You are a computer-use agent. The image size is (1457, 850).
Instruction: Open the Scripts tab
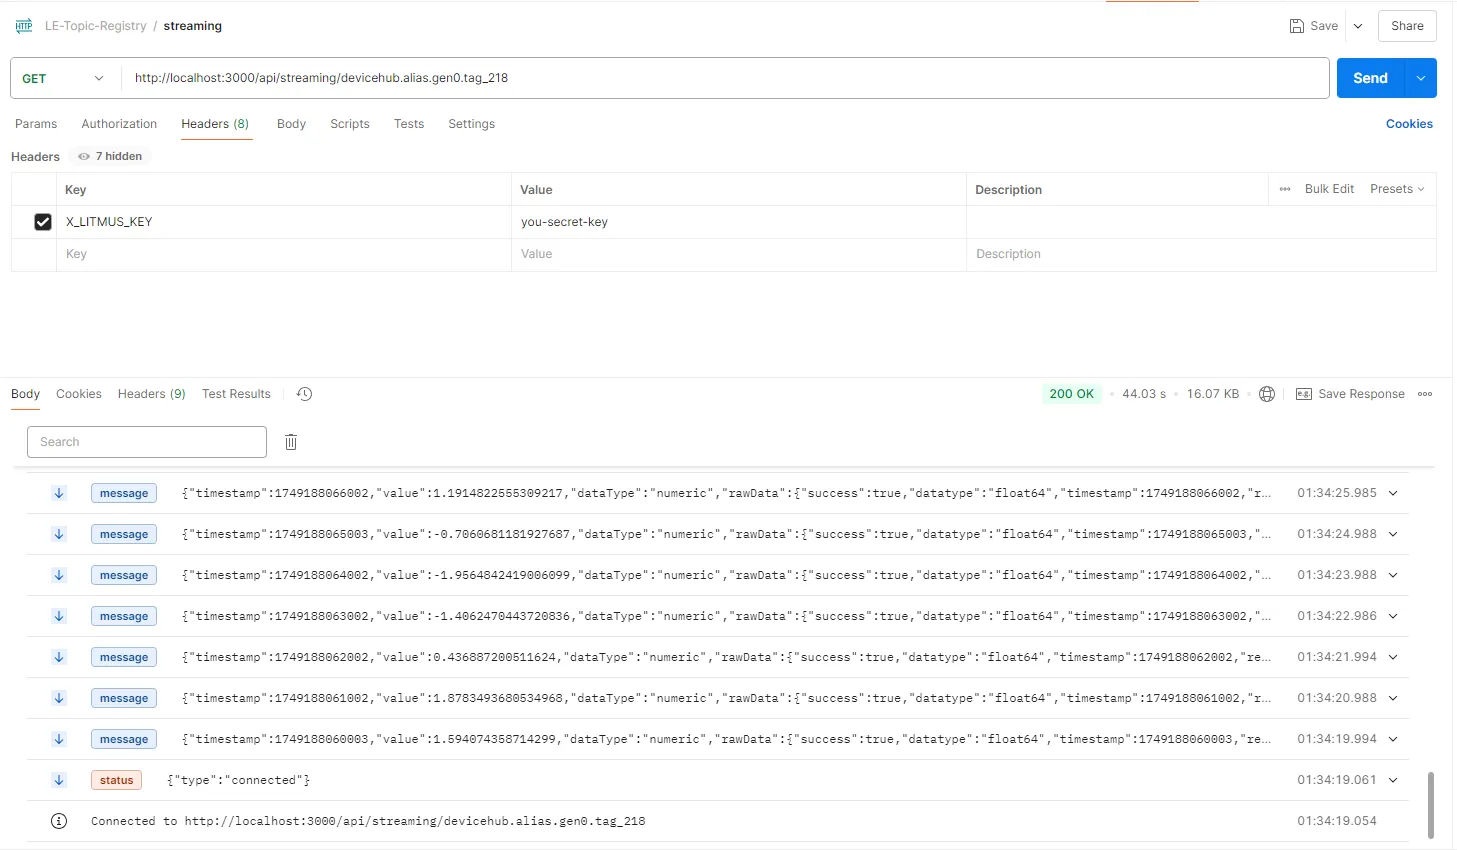[350, 124]
